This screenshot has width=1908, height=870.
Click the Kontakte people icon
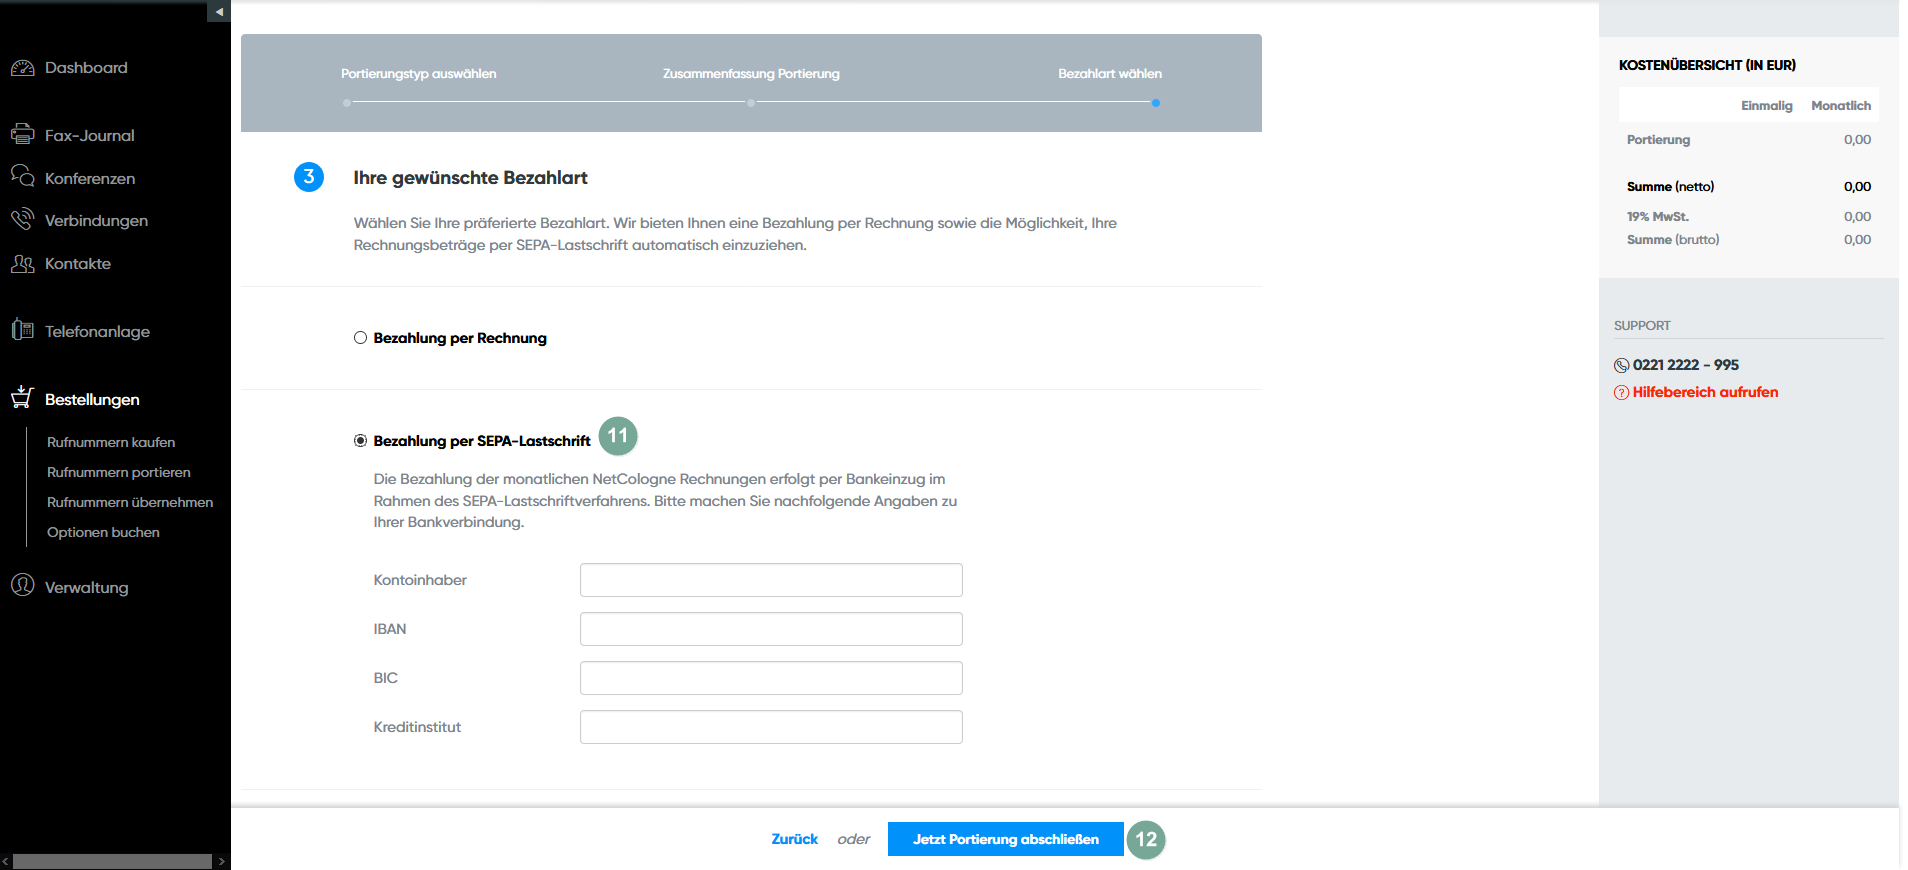(22, 264)
